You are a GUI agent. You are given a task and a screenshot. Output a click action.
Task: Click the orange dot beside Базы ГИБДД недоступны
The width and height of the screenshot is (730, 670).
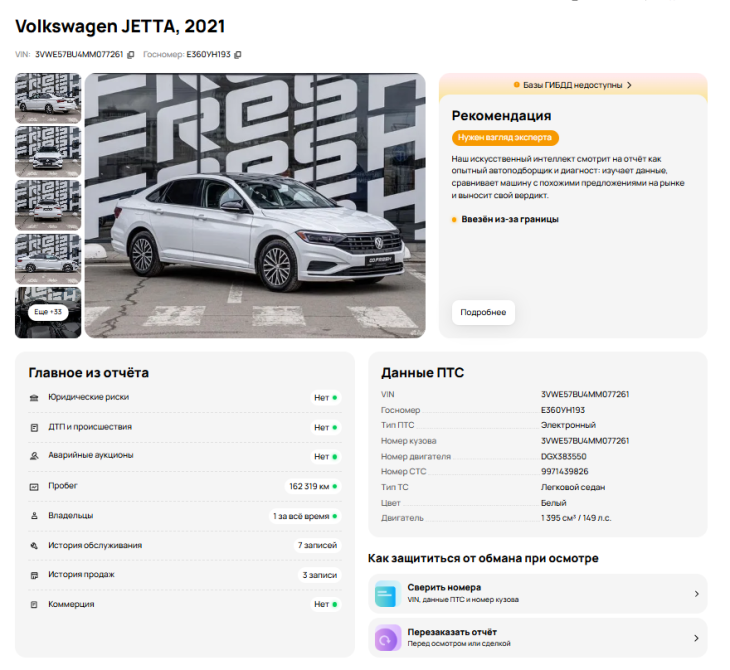(516, 85)
